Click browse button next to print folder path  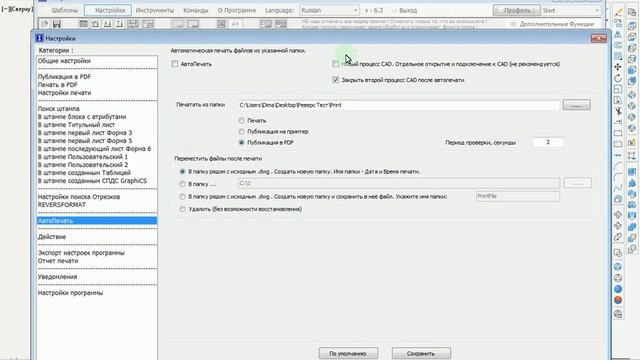click(576, 105)
